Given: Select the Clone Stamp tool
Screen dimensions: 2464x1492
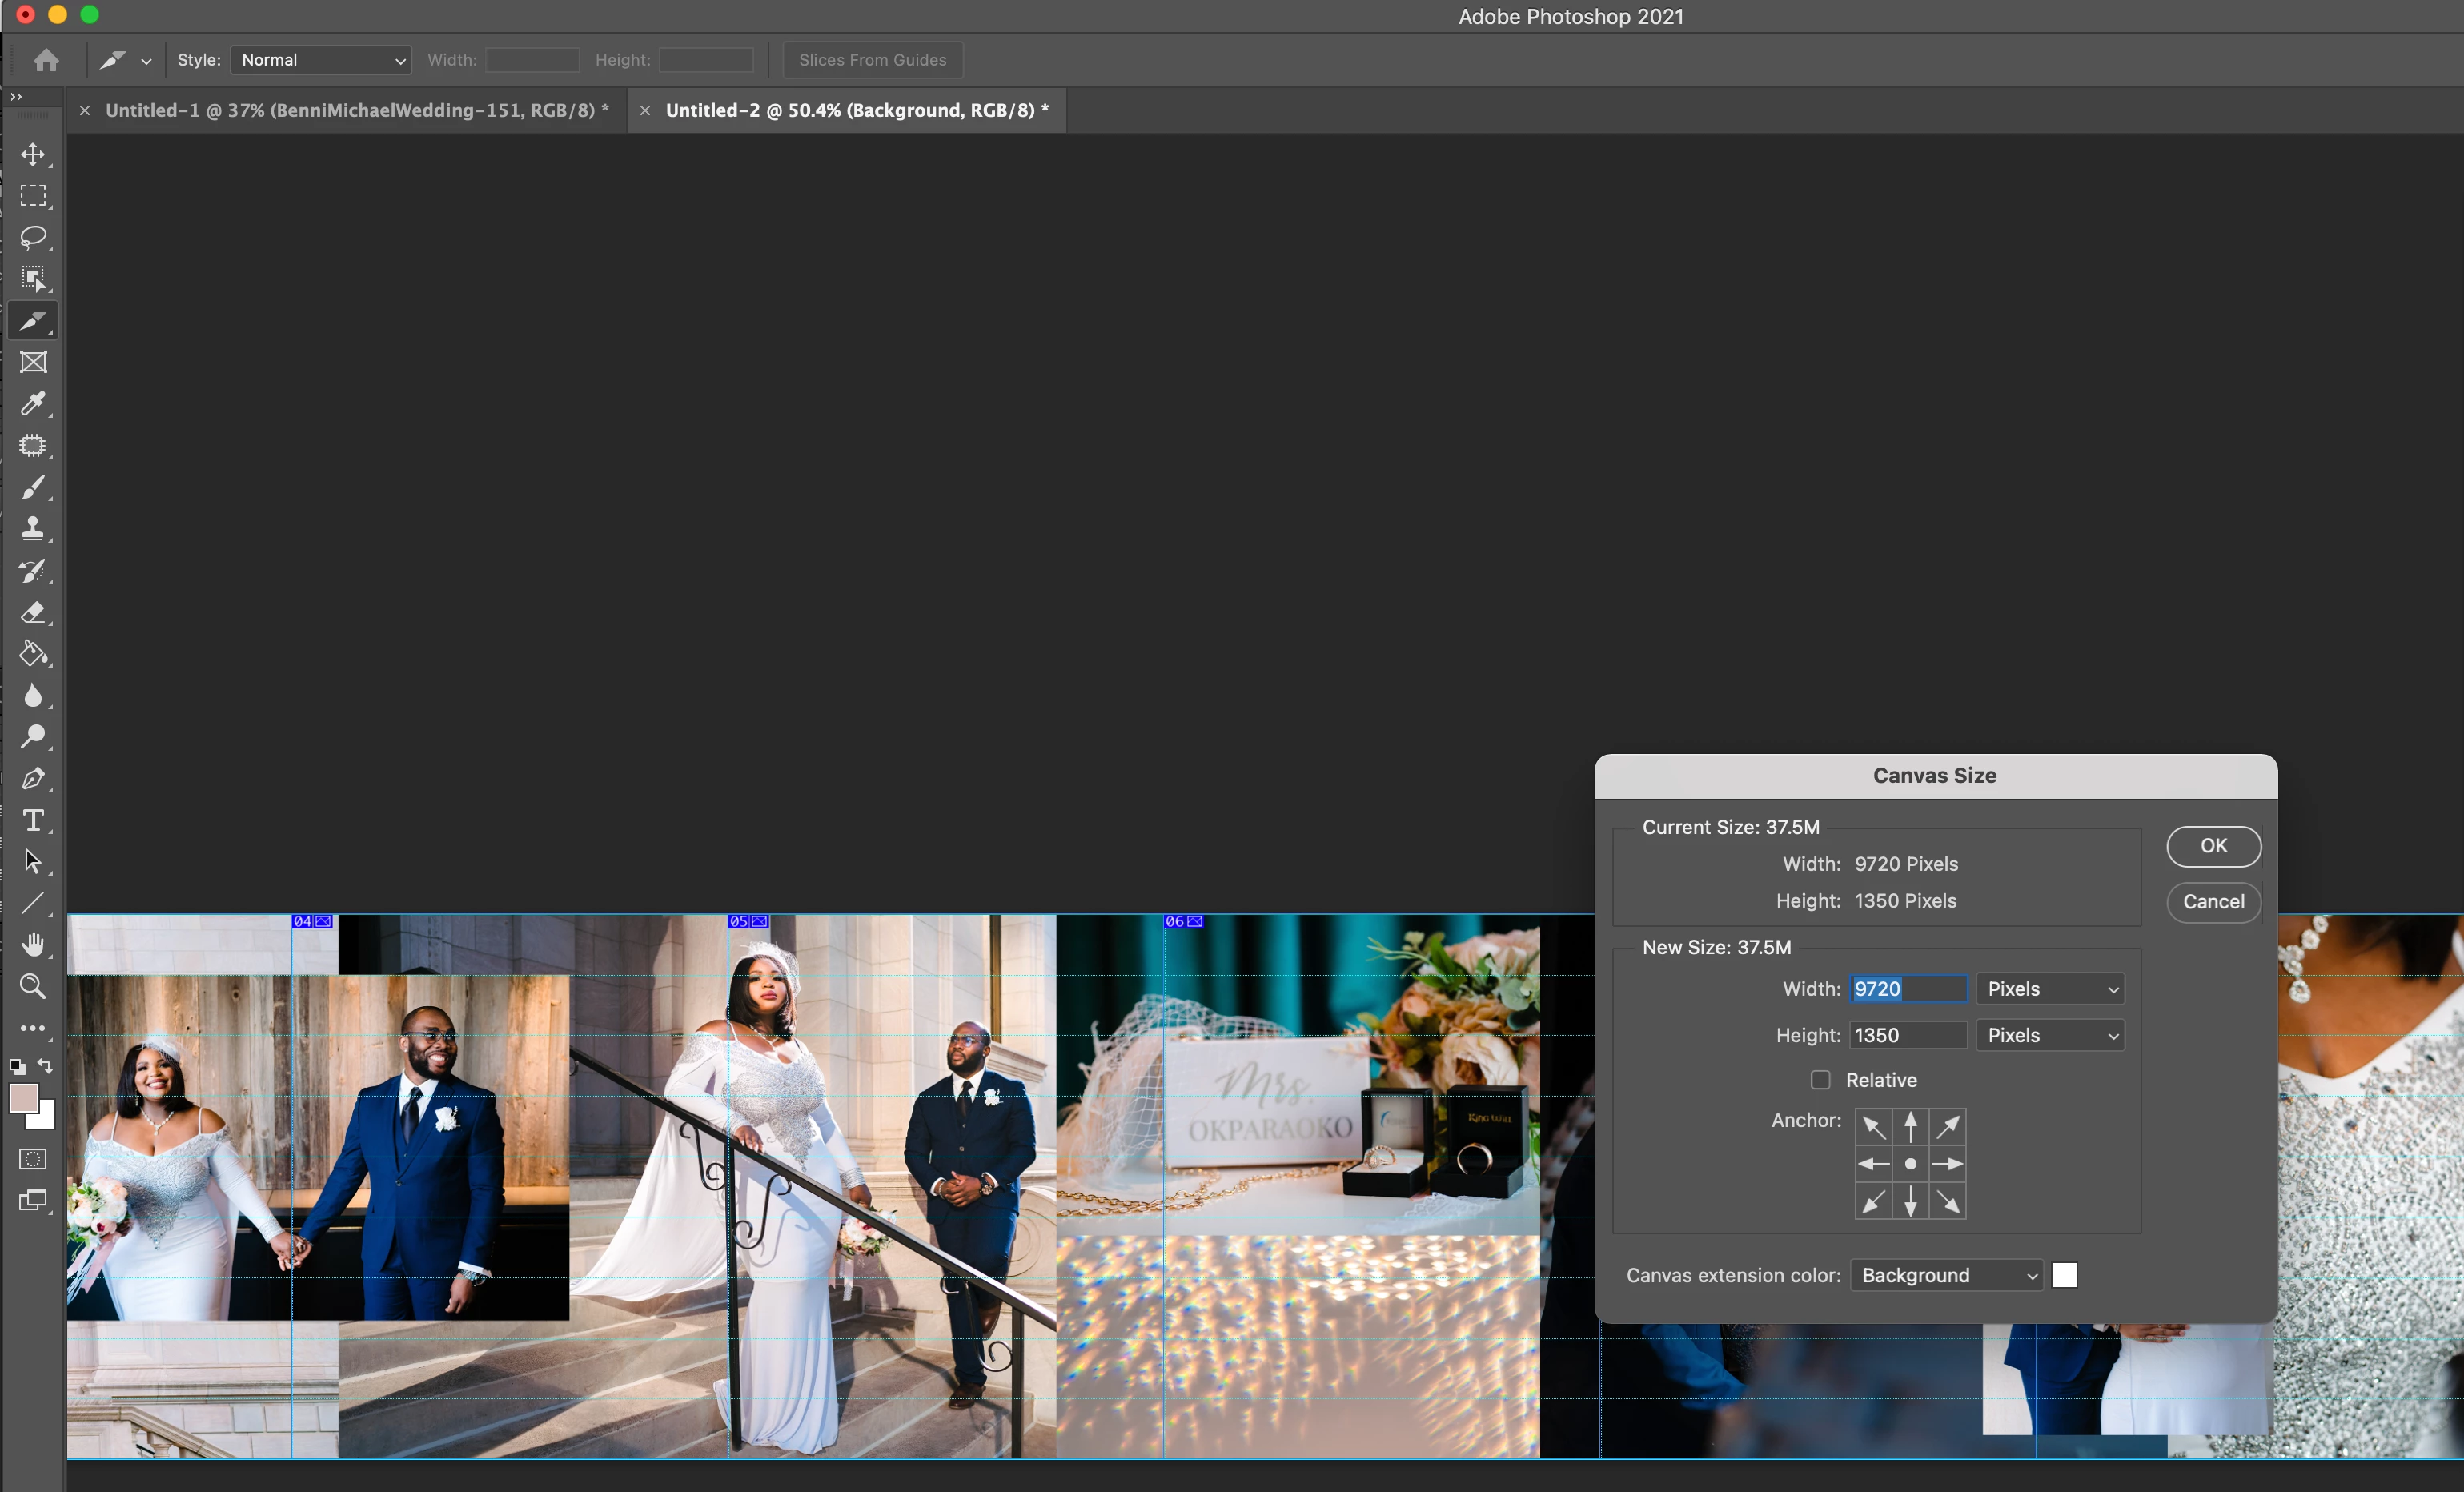Looking at the screenshot, I should [33, 528].
